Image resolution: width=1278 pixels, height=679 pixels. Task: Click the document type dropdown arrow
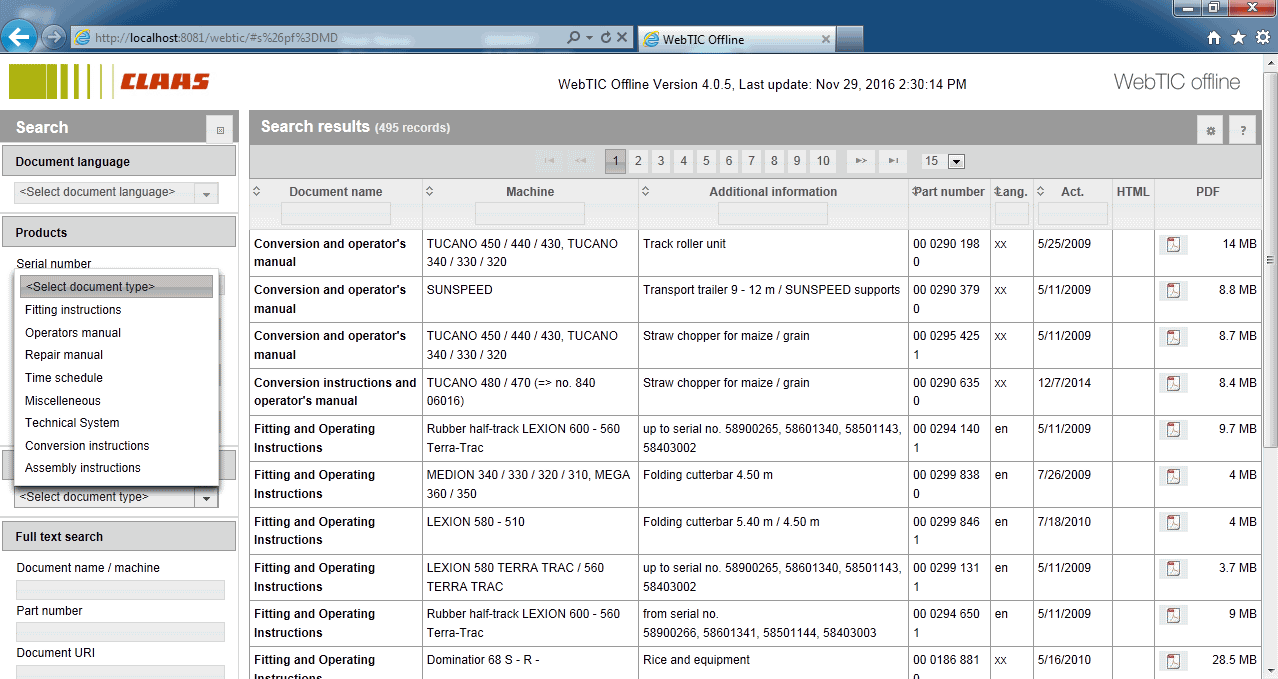(207, 497)
